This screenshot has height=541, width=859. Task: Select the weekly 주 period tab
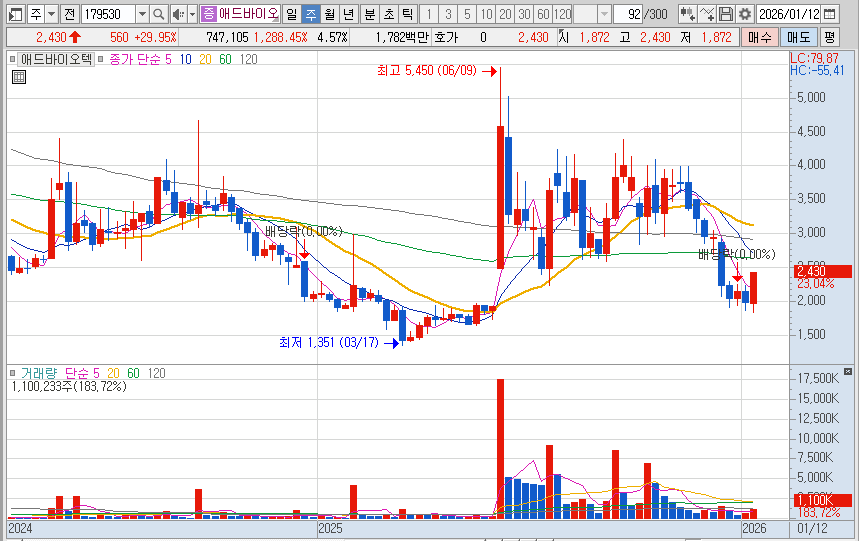point(311,14)
